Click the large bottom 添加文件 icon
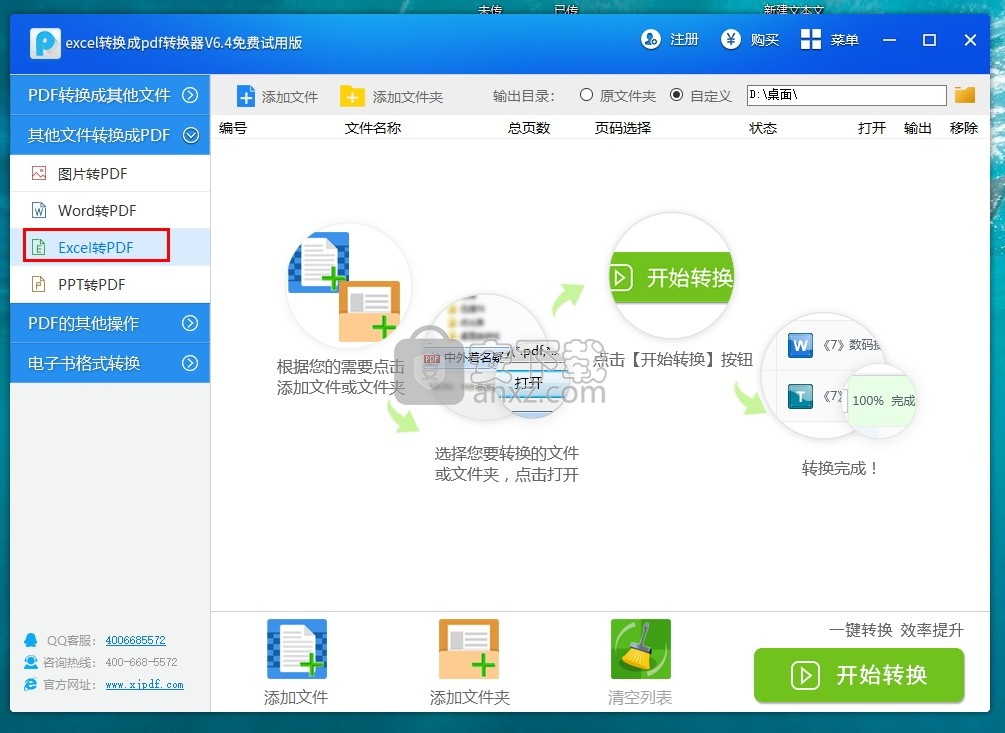 pos(297,649)
